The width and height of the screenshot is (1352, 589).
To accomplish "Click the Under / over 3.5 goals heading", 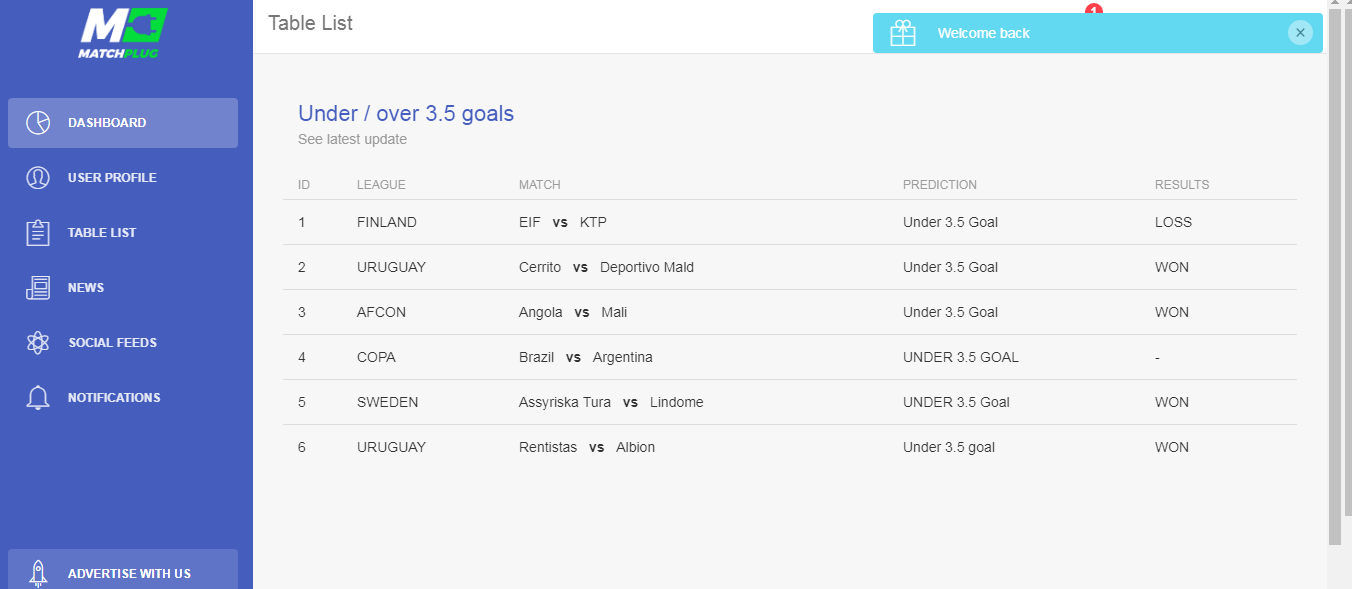I will click(406, 114).
